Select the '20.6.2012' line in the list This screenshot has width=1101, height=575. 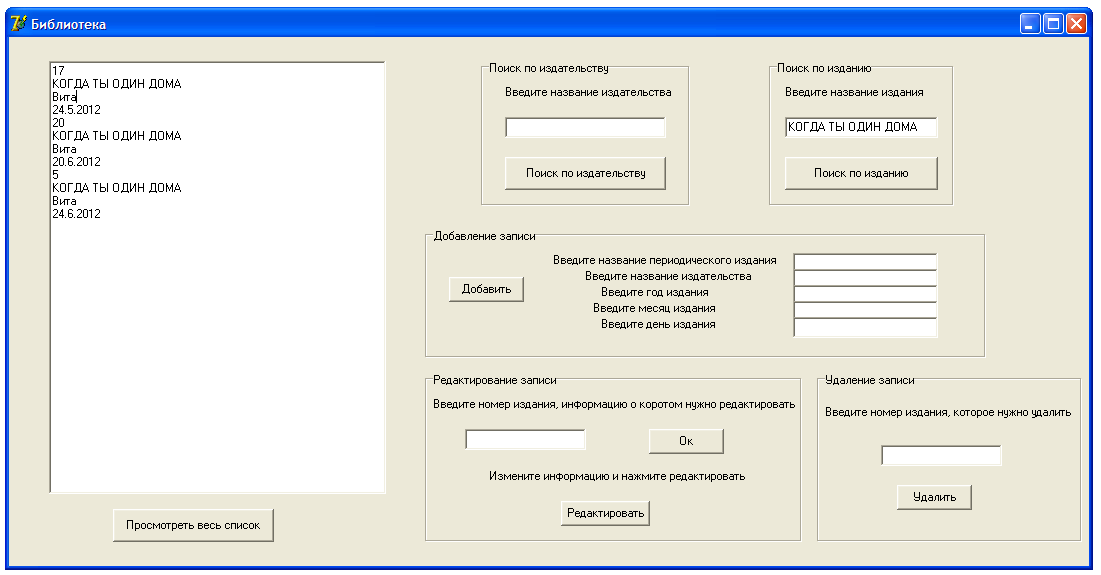pos(77,161)
